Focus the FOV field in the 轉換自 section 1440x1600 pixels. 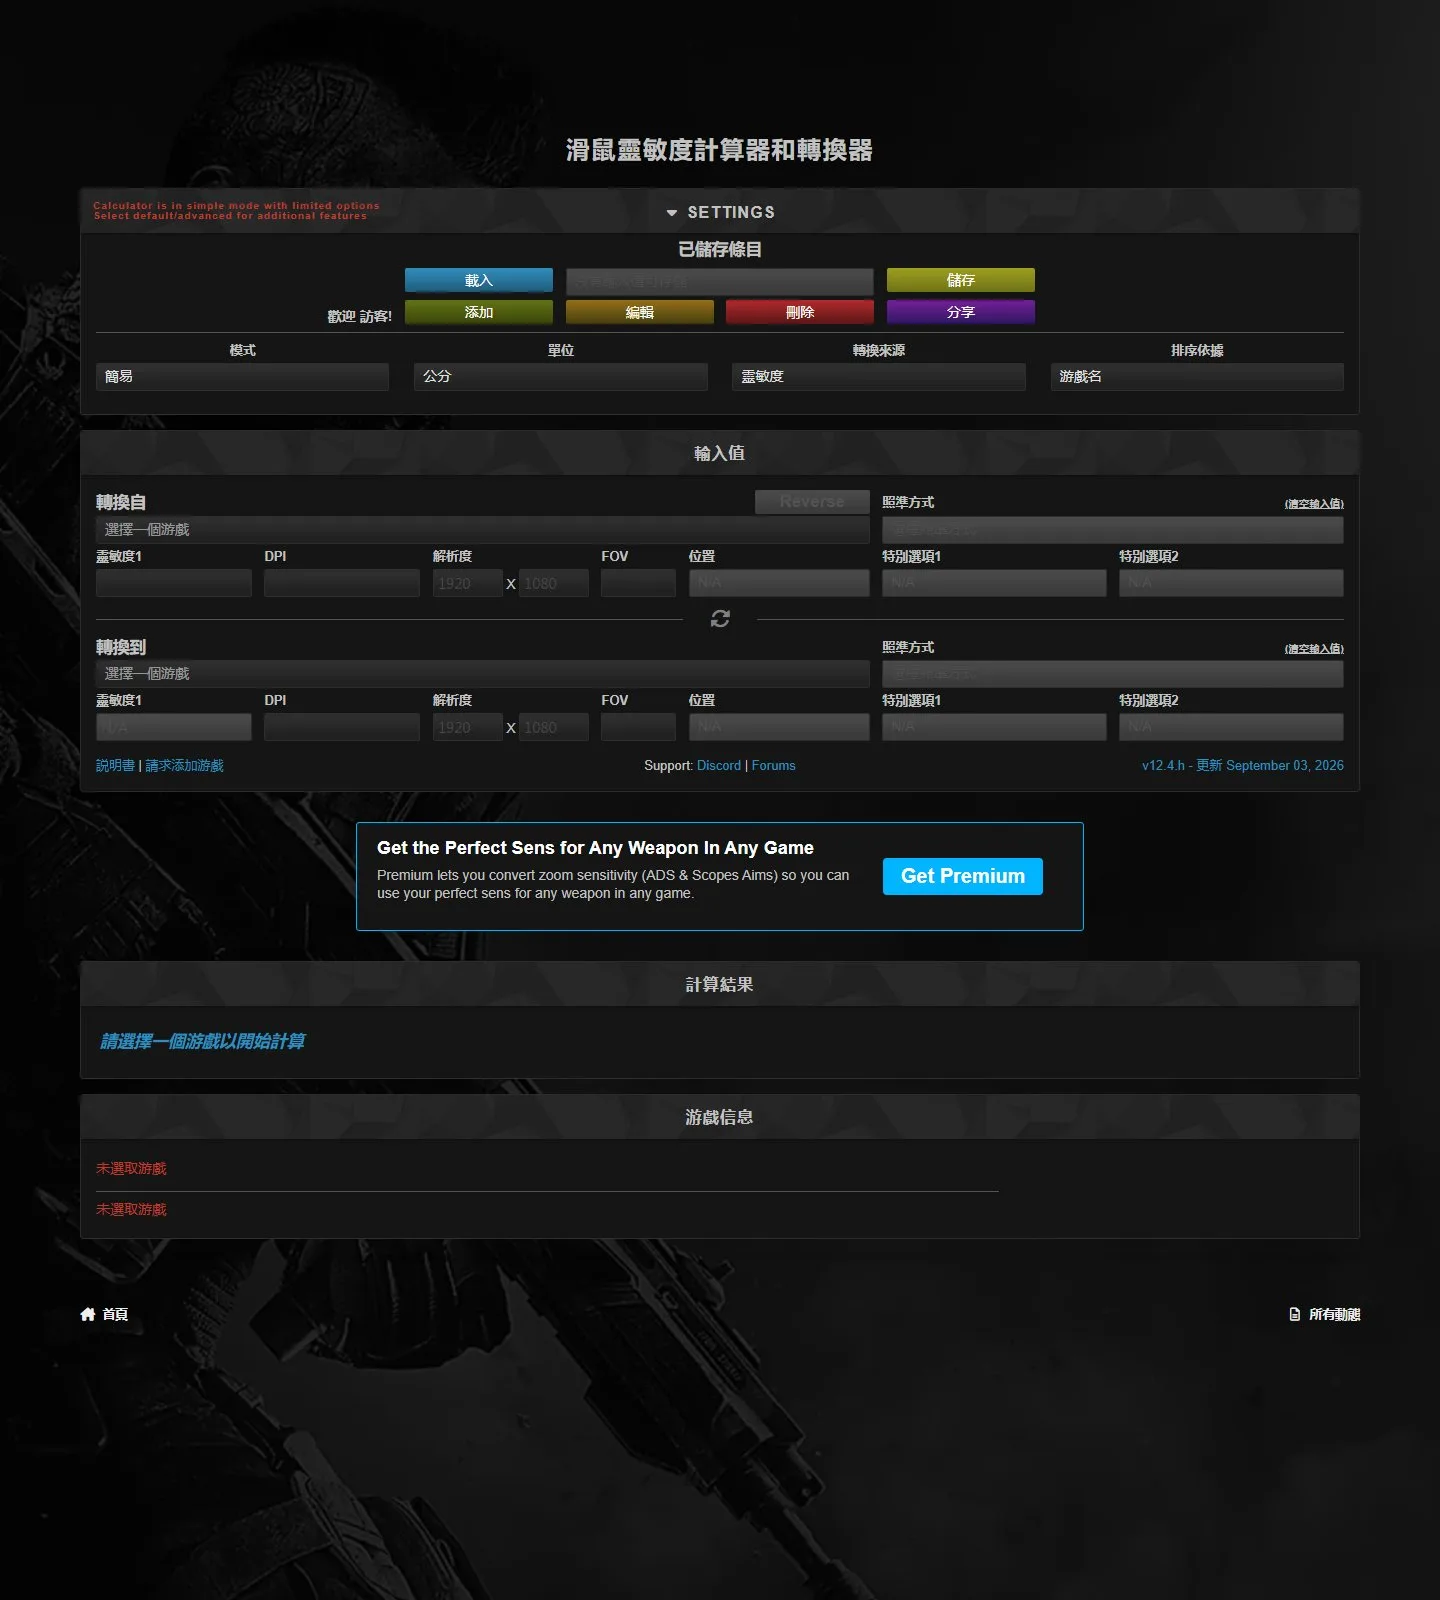click(638, 583)
